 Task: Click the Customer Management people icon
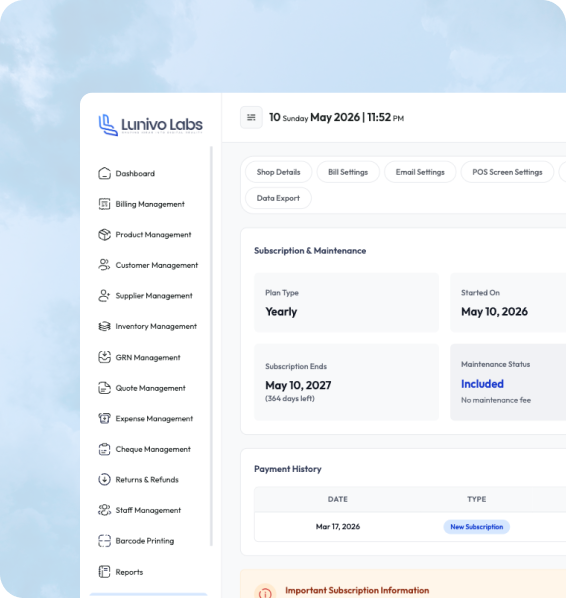[104, 265]
